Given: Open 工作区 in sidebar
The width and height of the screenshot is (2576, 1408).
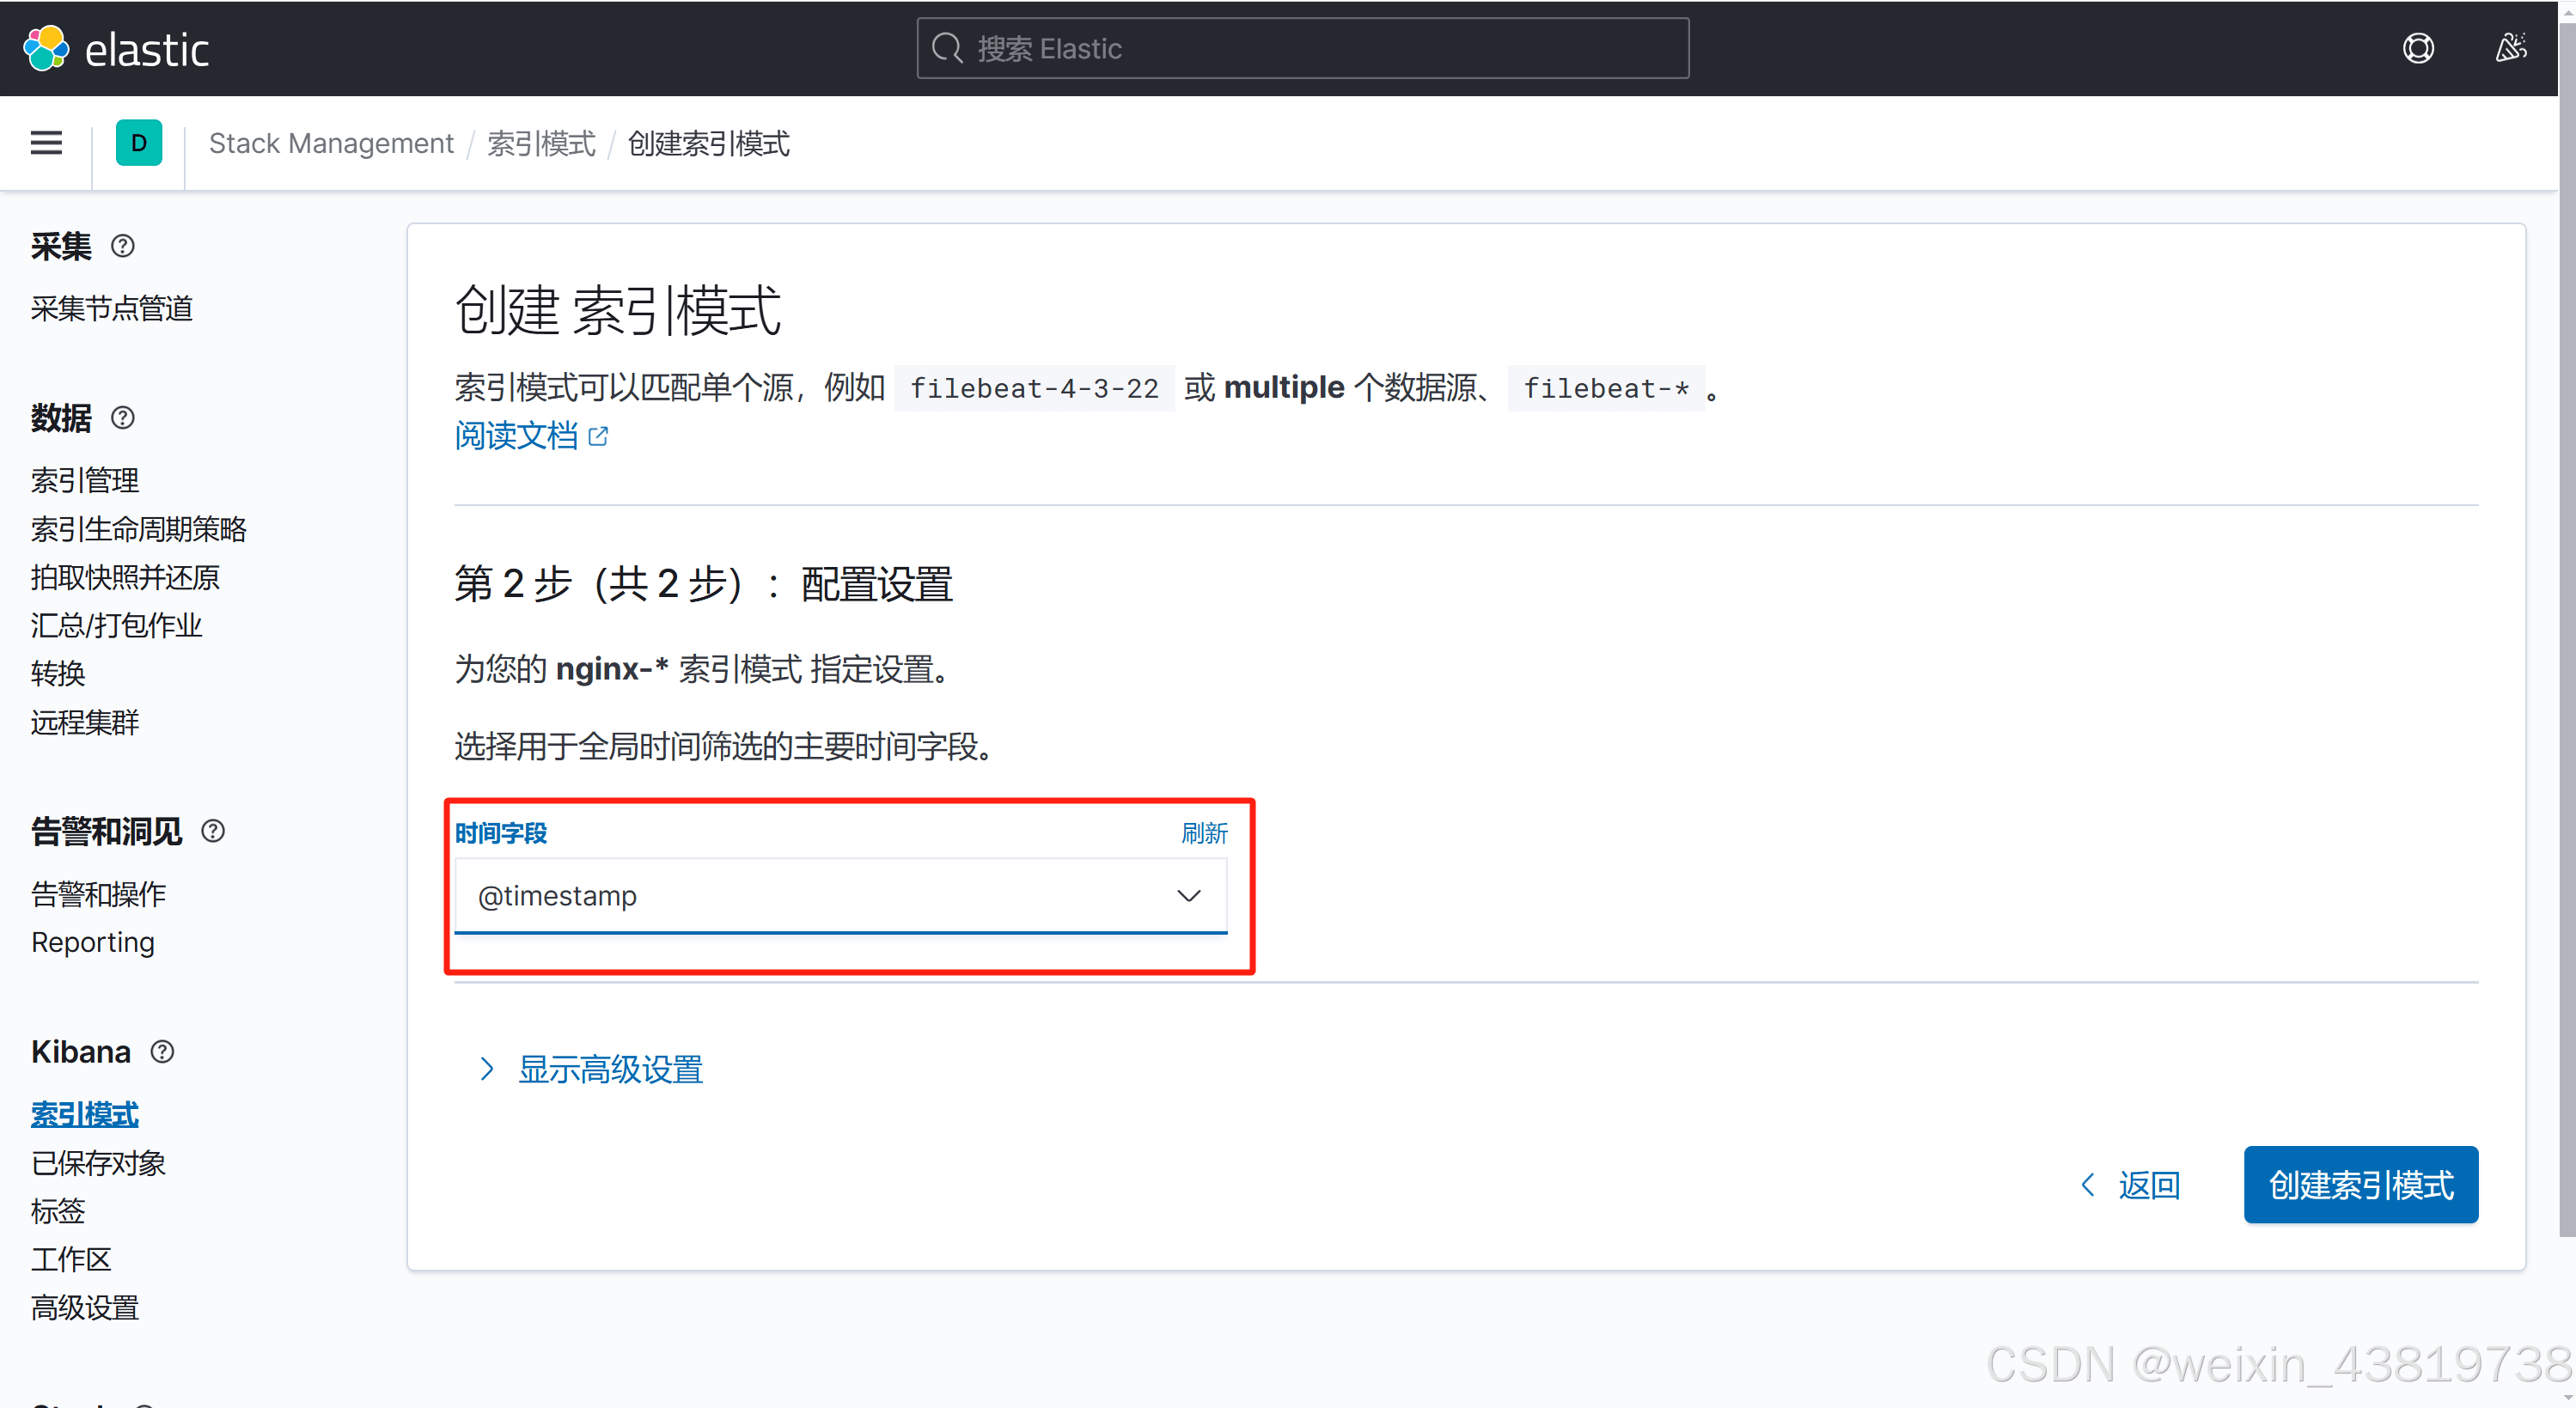Looking at the screenshot, I should [71, 1259].
